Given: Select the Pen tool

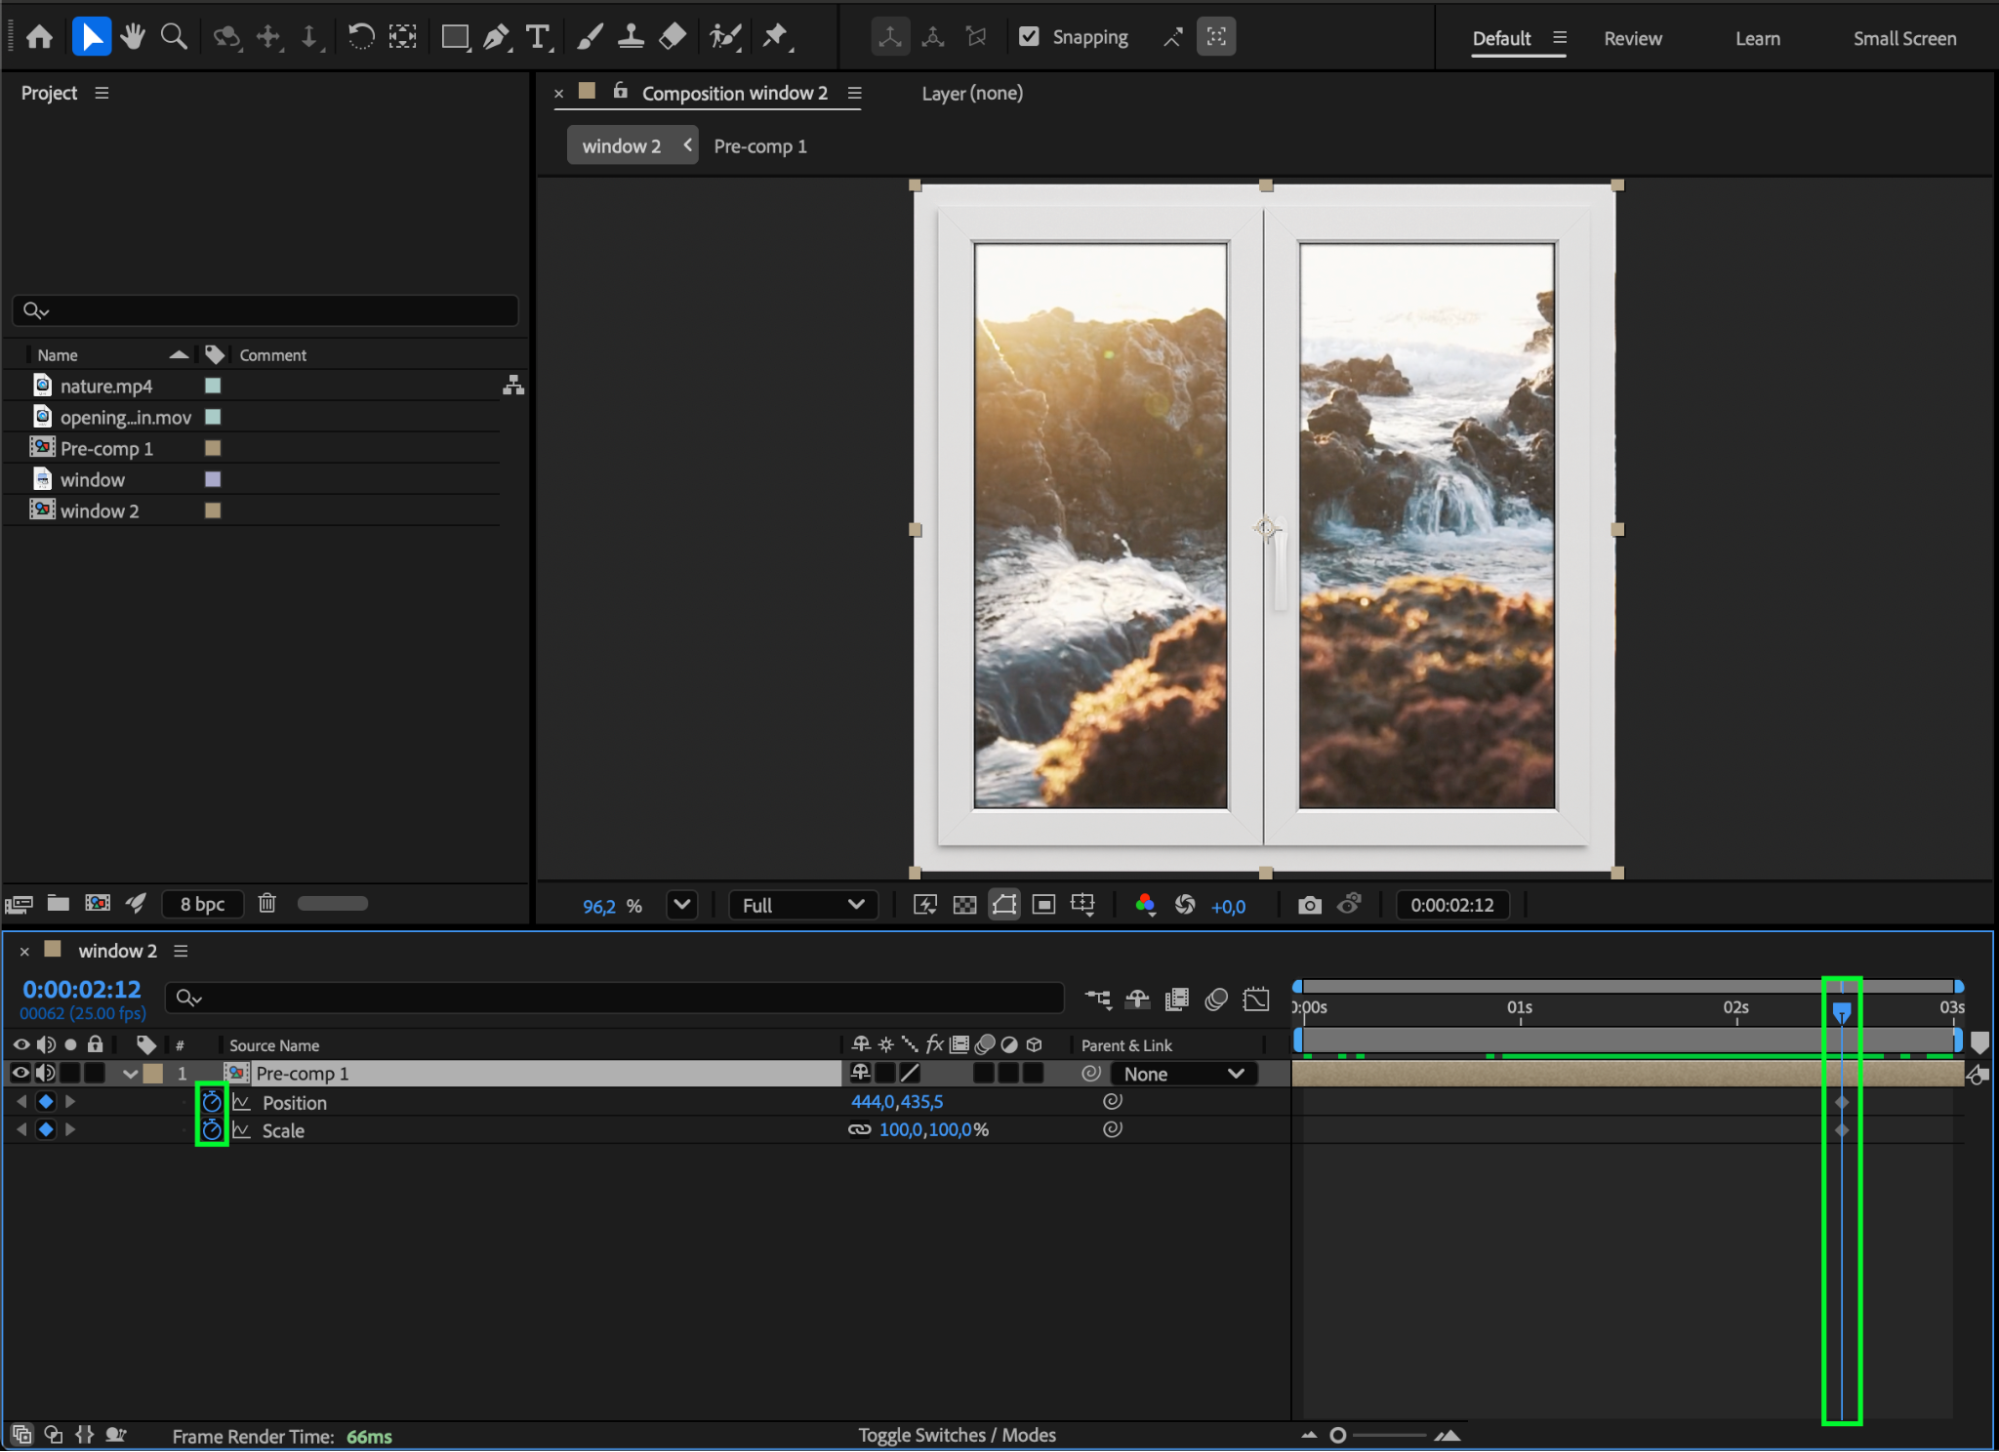Looking at the screenshot, I should tap(496, 38).
